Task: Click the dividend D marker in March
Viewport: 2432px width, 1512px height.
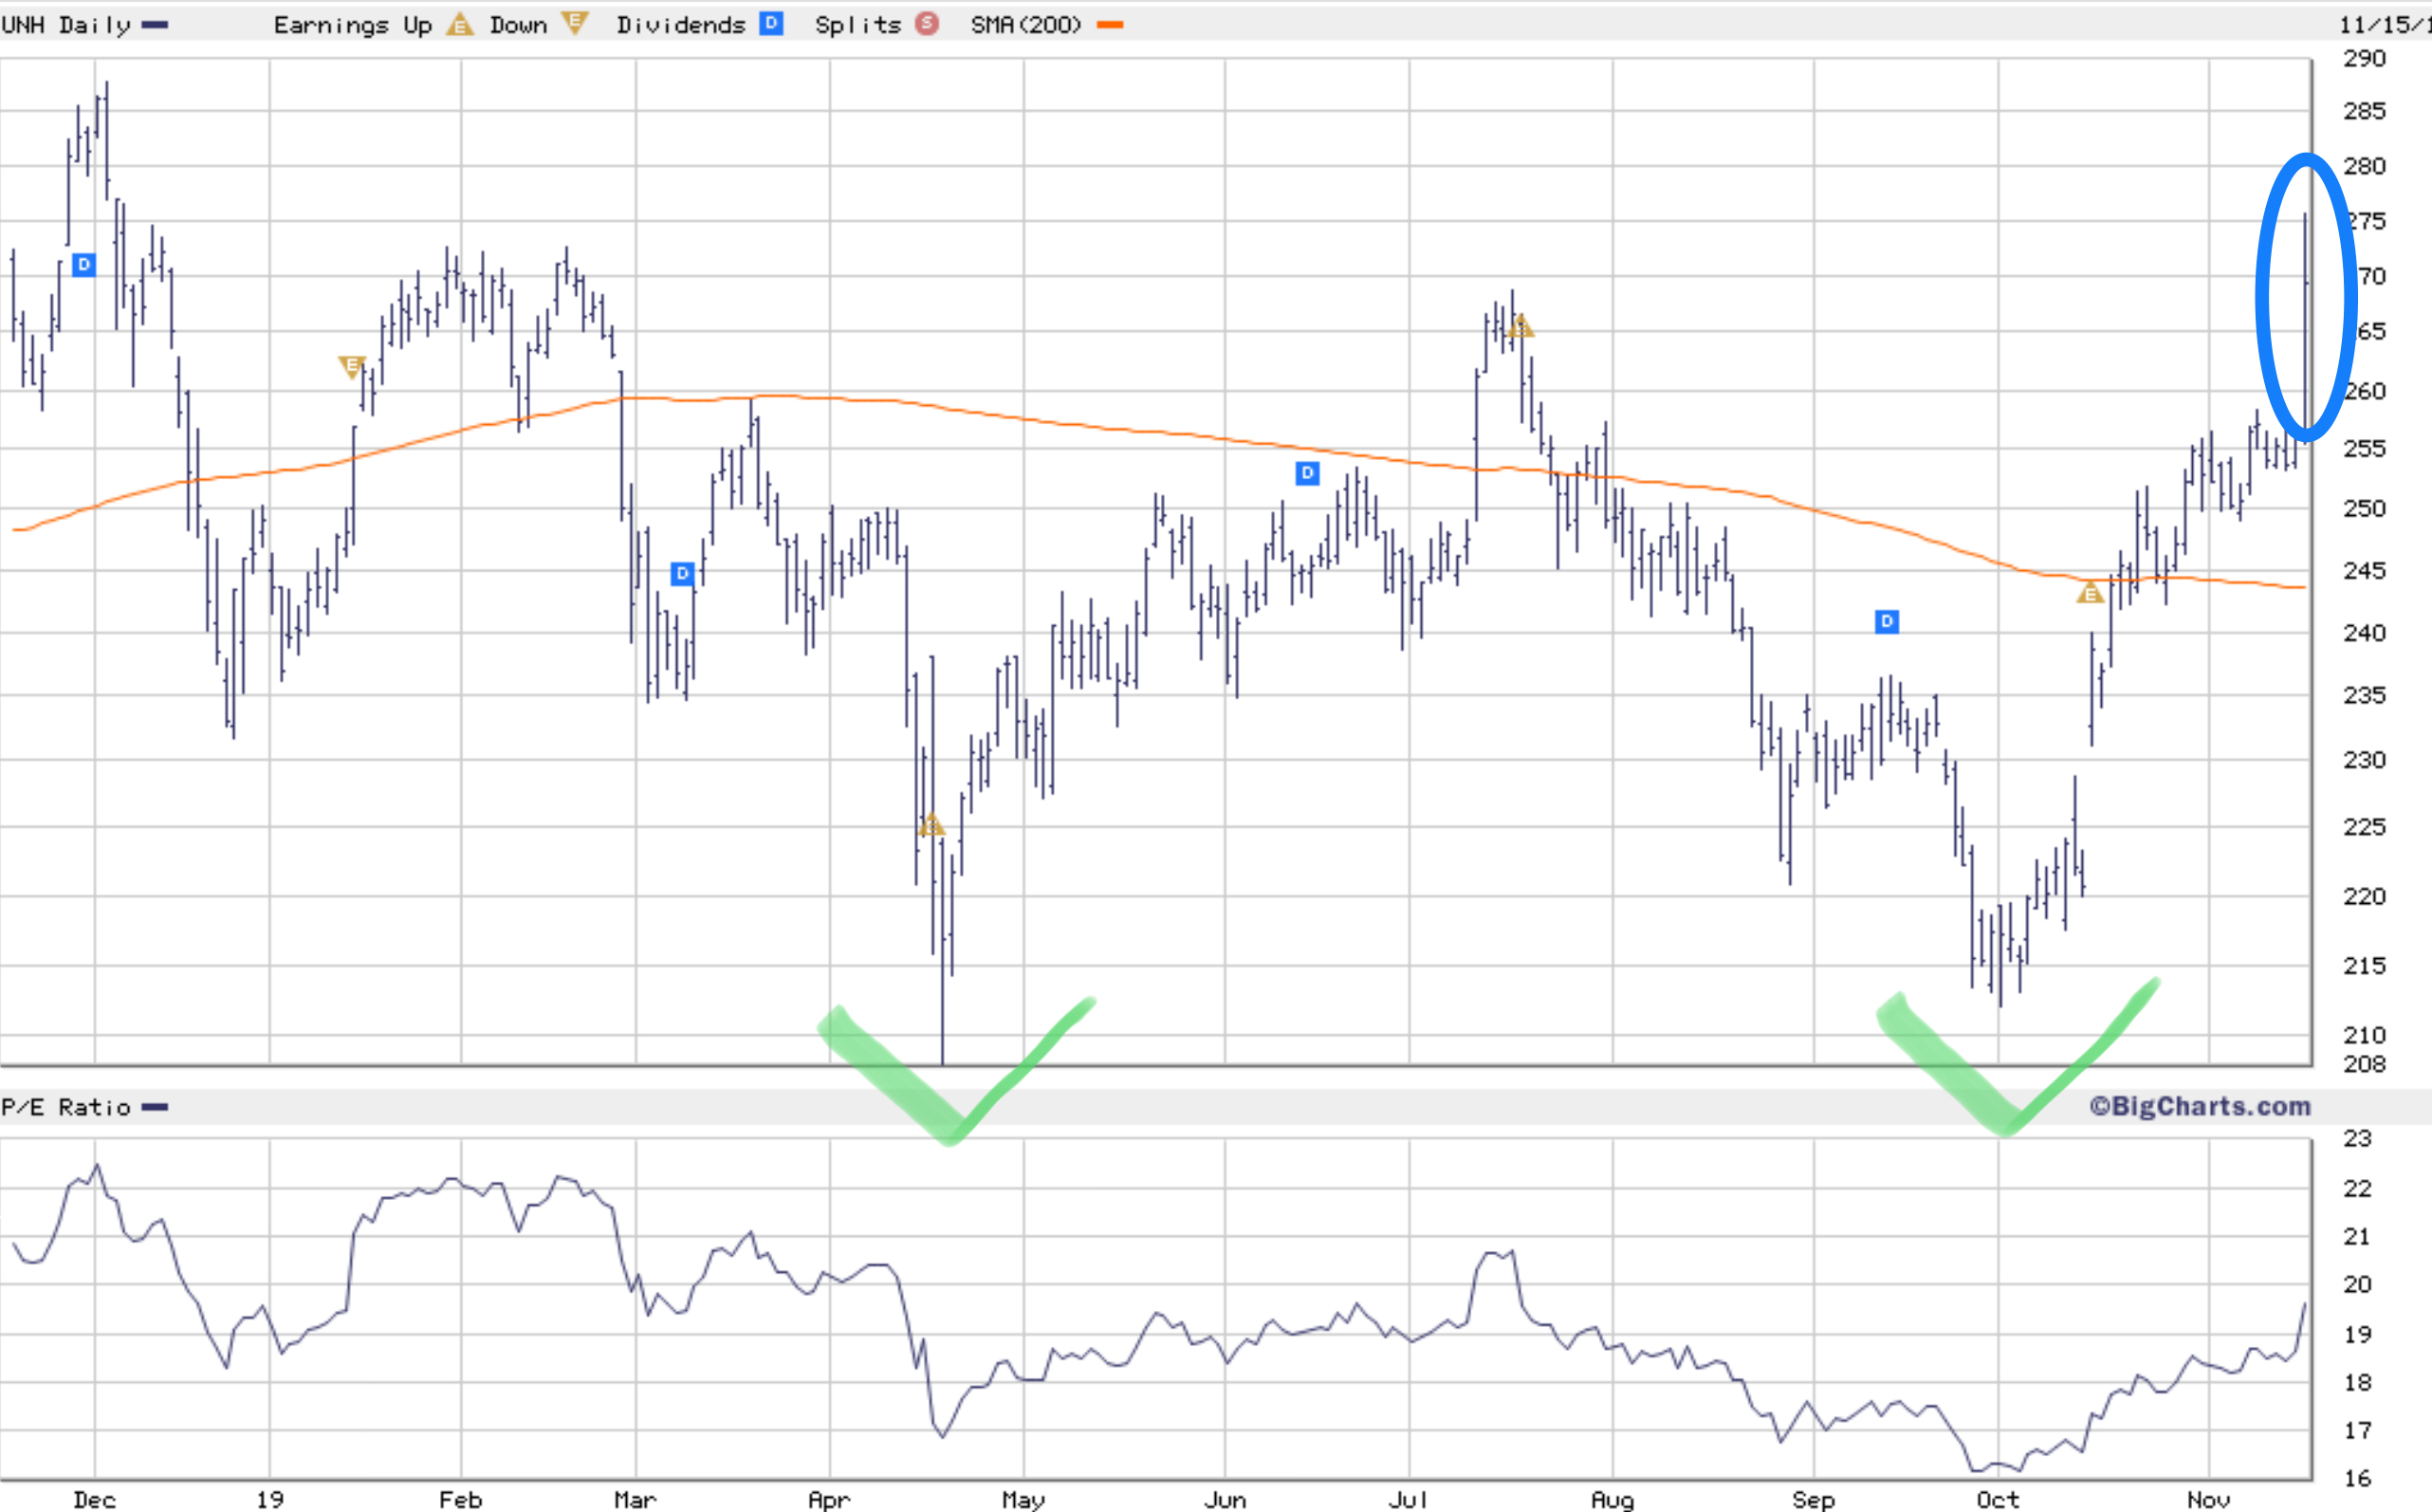Action: pos(682,574)
